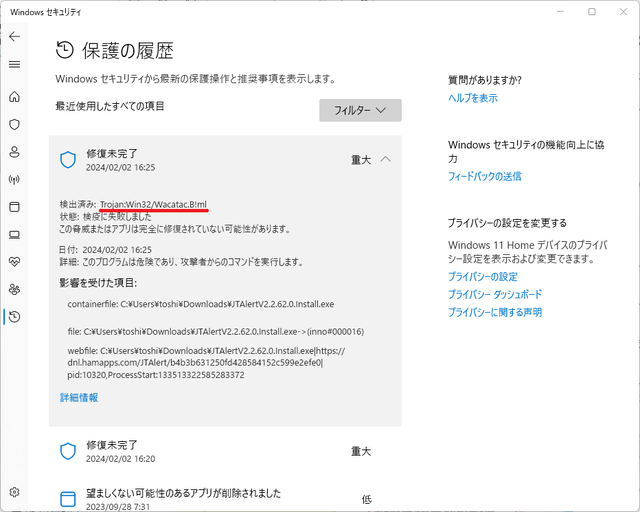The image size is (640, 512).
Task: Click the file: path with inno#000016
Action: pos(216,332)
